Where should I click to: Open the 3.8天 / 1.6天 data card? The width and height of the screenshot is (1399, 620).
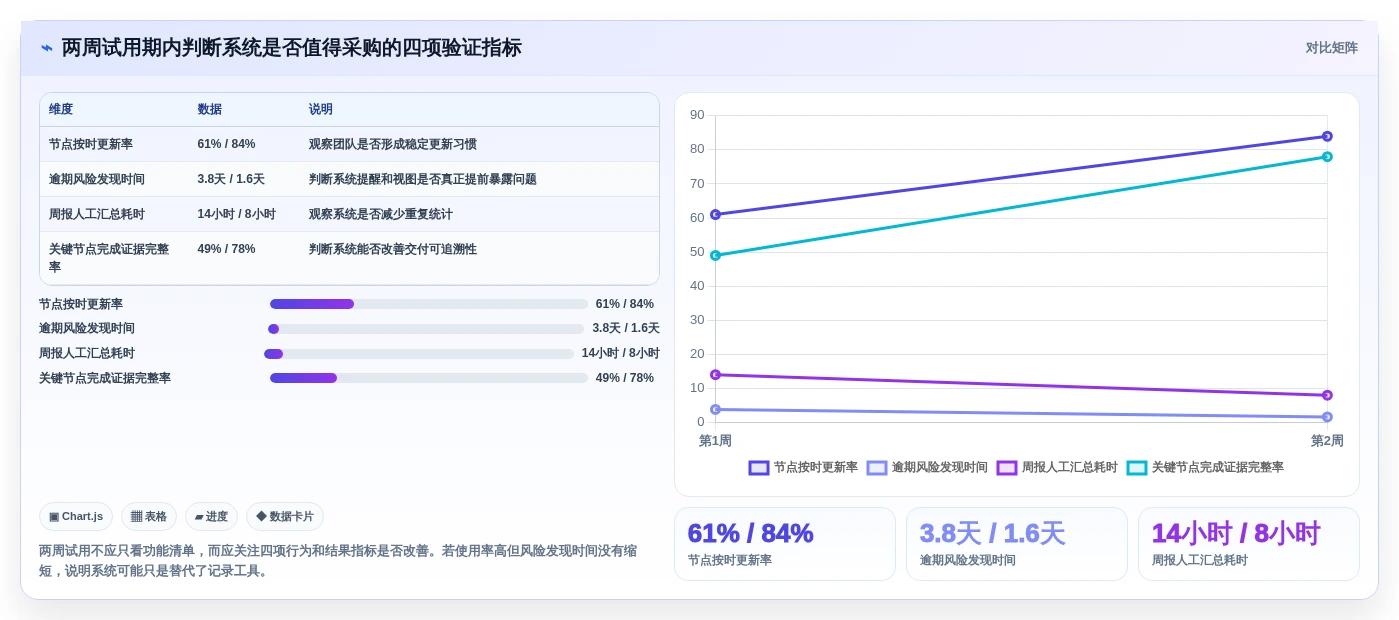pos(1017,544)
